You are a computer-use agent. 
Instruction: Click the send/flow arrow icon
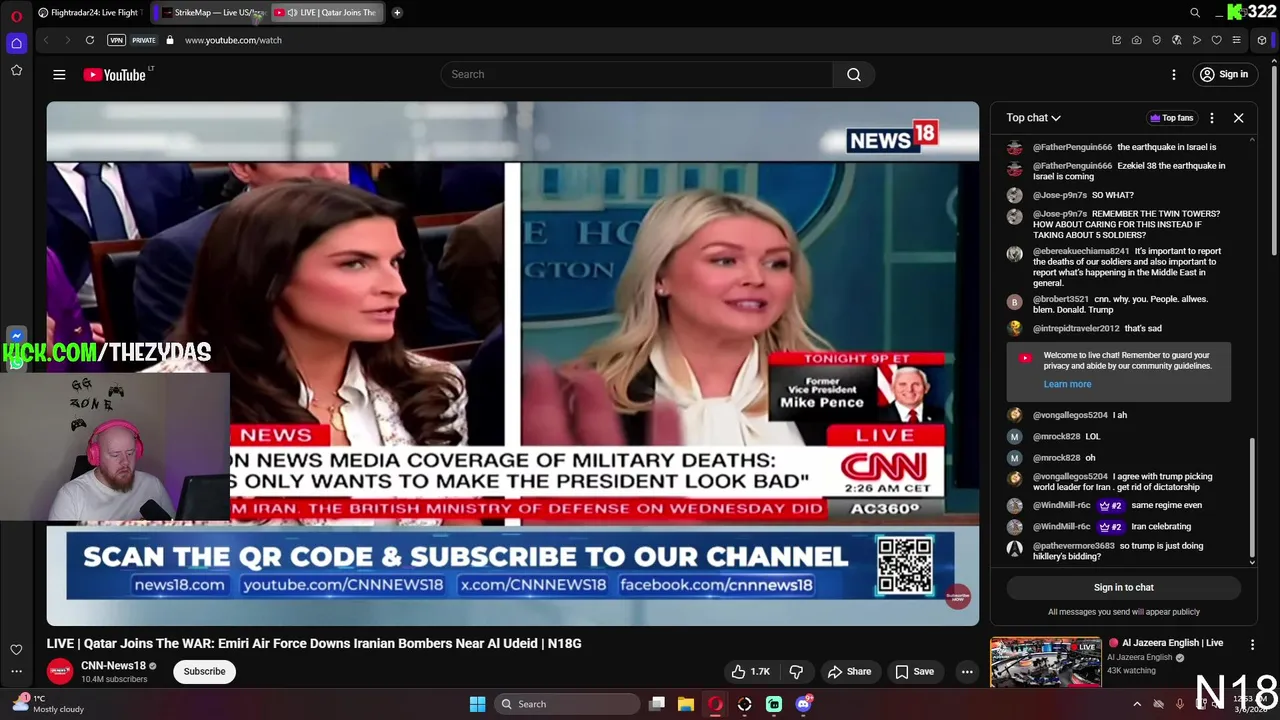point(1197,40)
